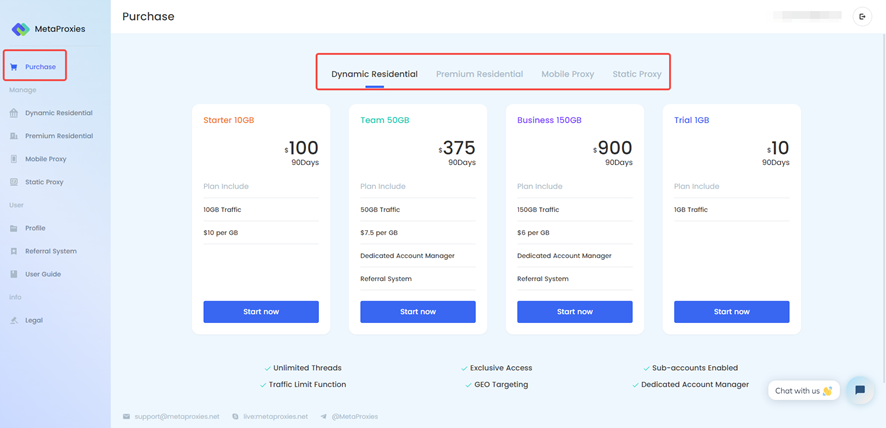886x428 pixels.
Task: Click the Legal gavel icon
Action: (x=14, y=321)
